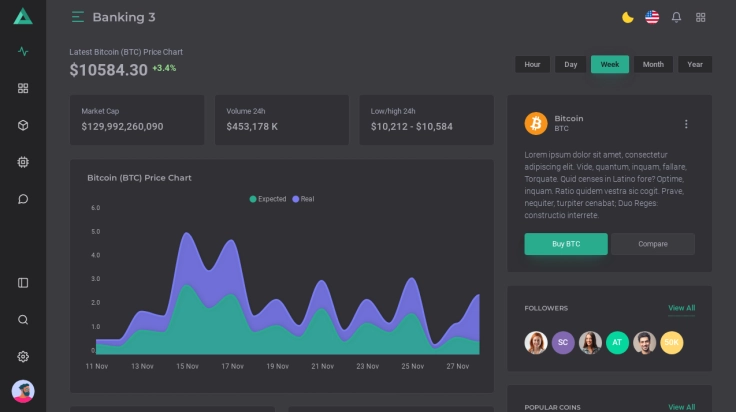Open settings gear in sidebar
Viewport: 736px width, 412px height.
[x=23, y=357]
